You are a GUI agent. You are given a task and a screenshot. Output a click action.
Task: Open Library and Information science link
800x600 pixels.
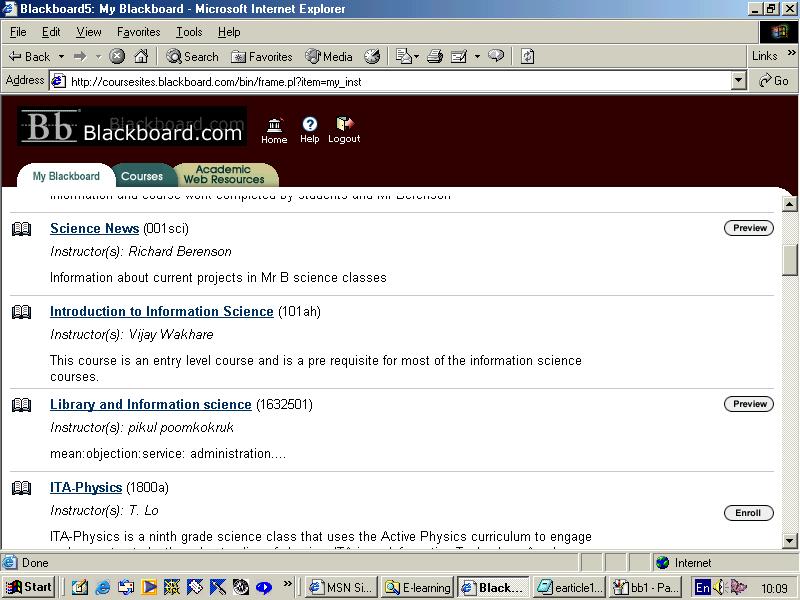coord(151,404)
